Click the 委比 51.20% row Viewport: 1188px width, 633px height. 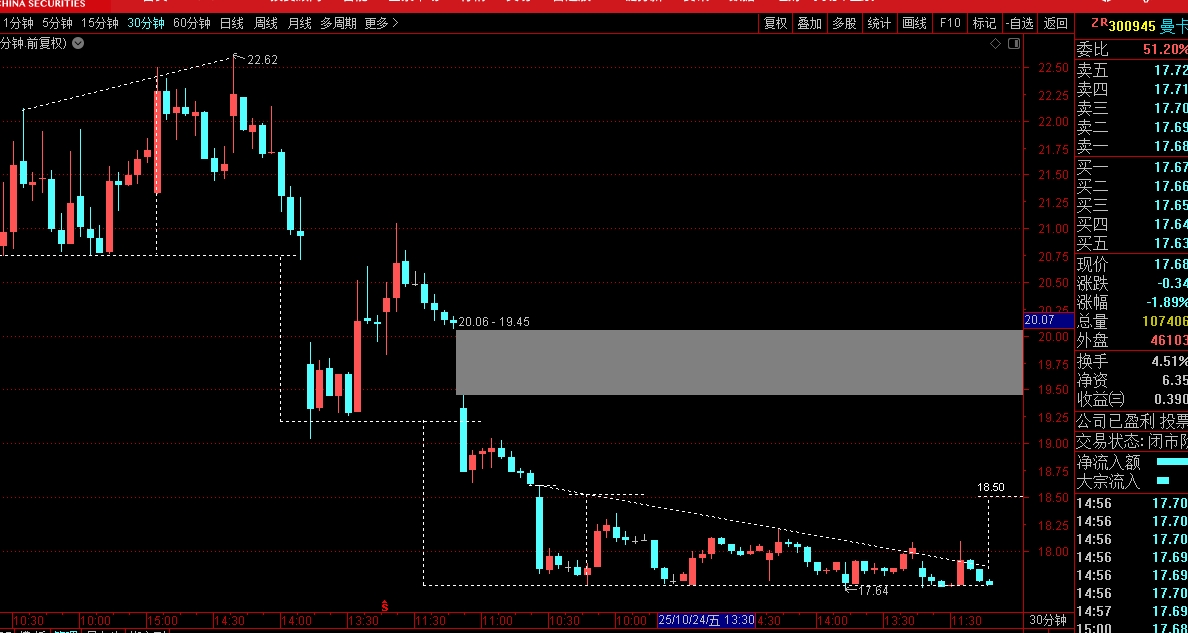pyautogui.click(x=1132, y=50)
